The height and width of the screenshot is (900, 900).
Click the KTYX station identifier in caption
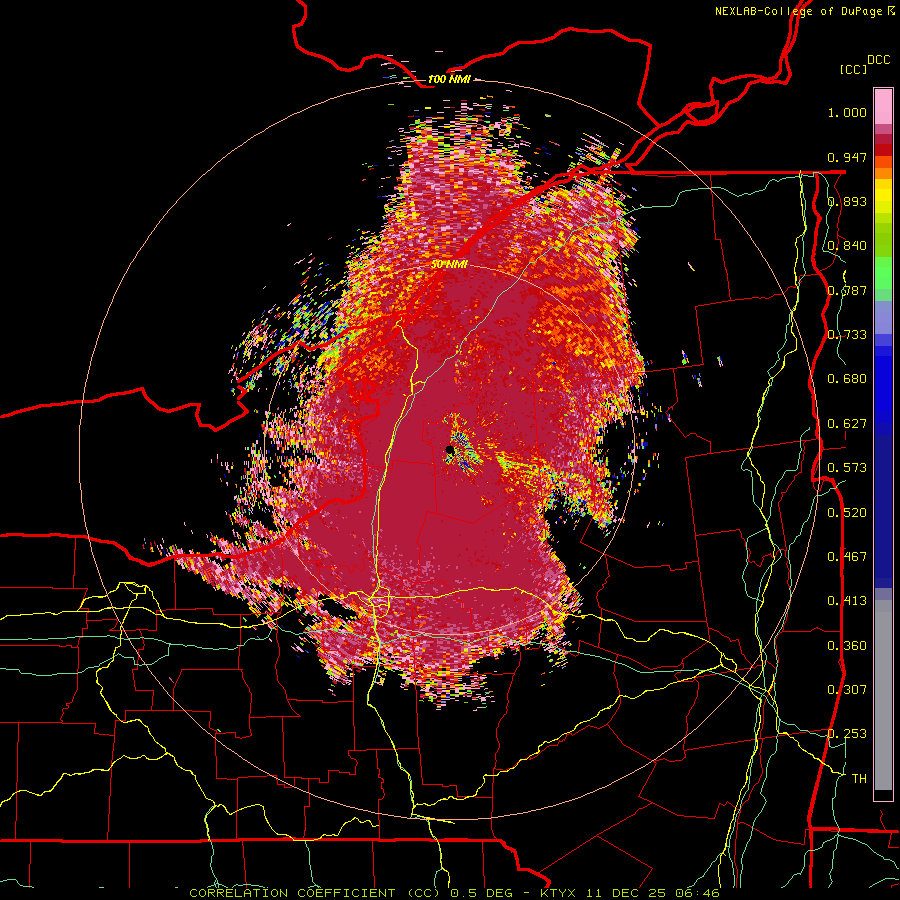(x=560, y=893)
